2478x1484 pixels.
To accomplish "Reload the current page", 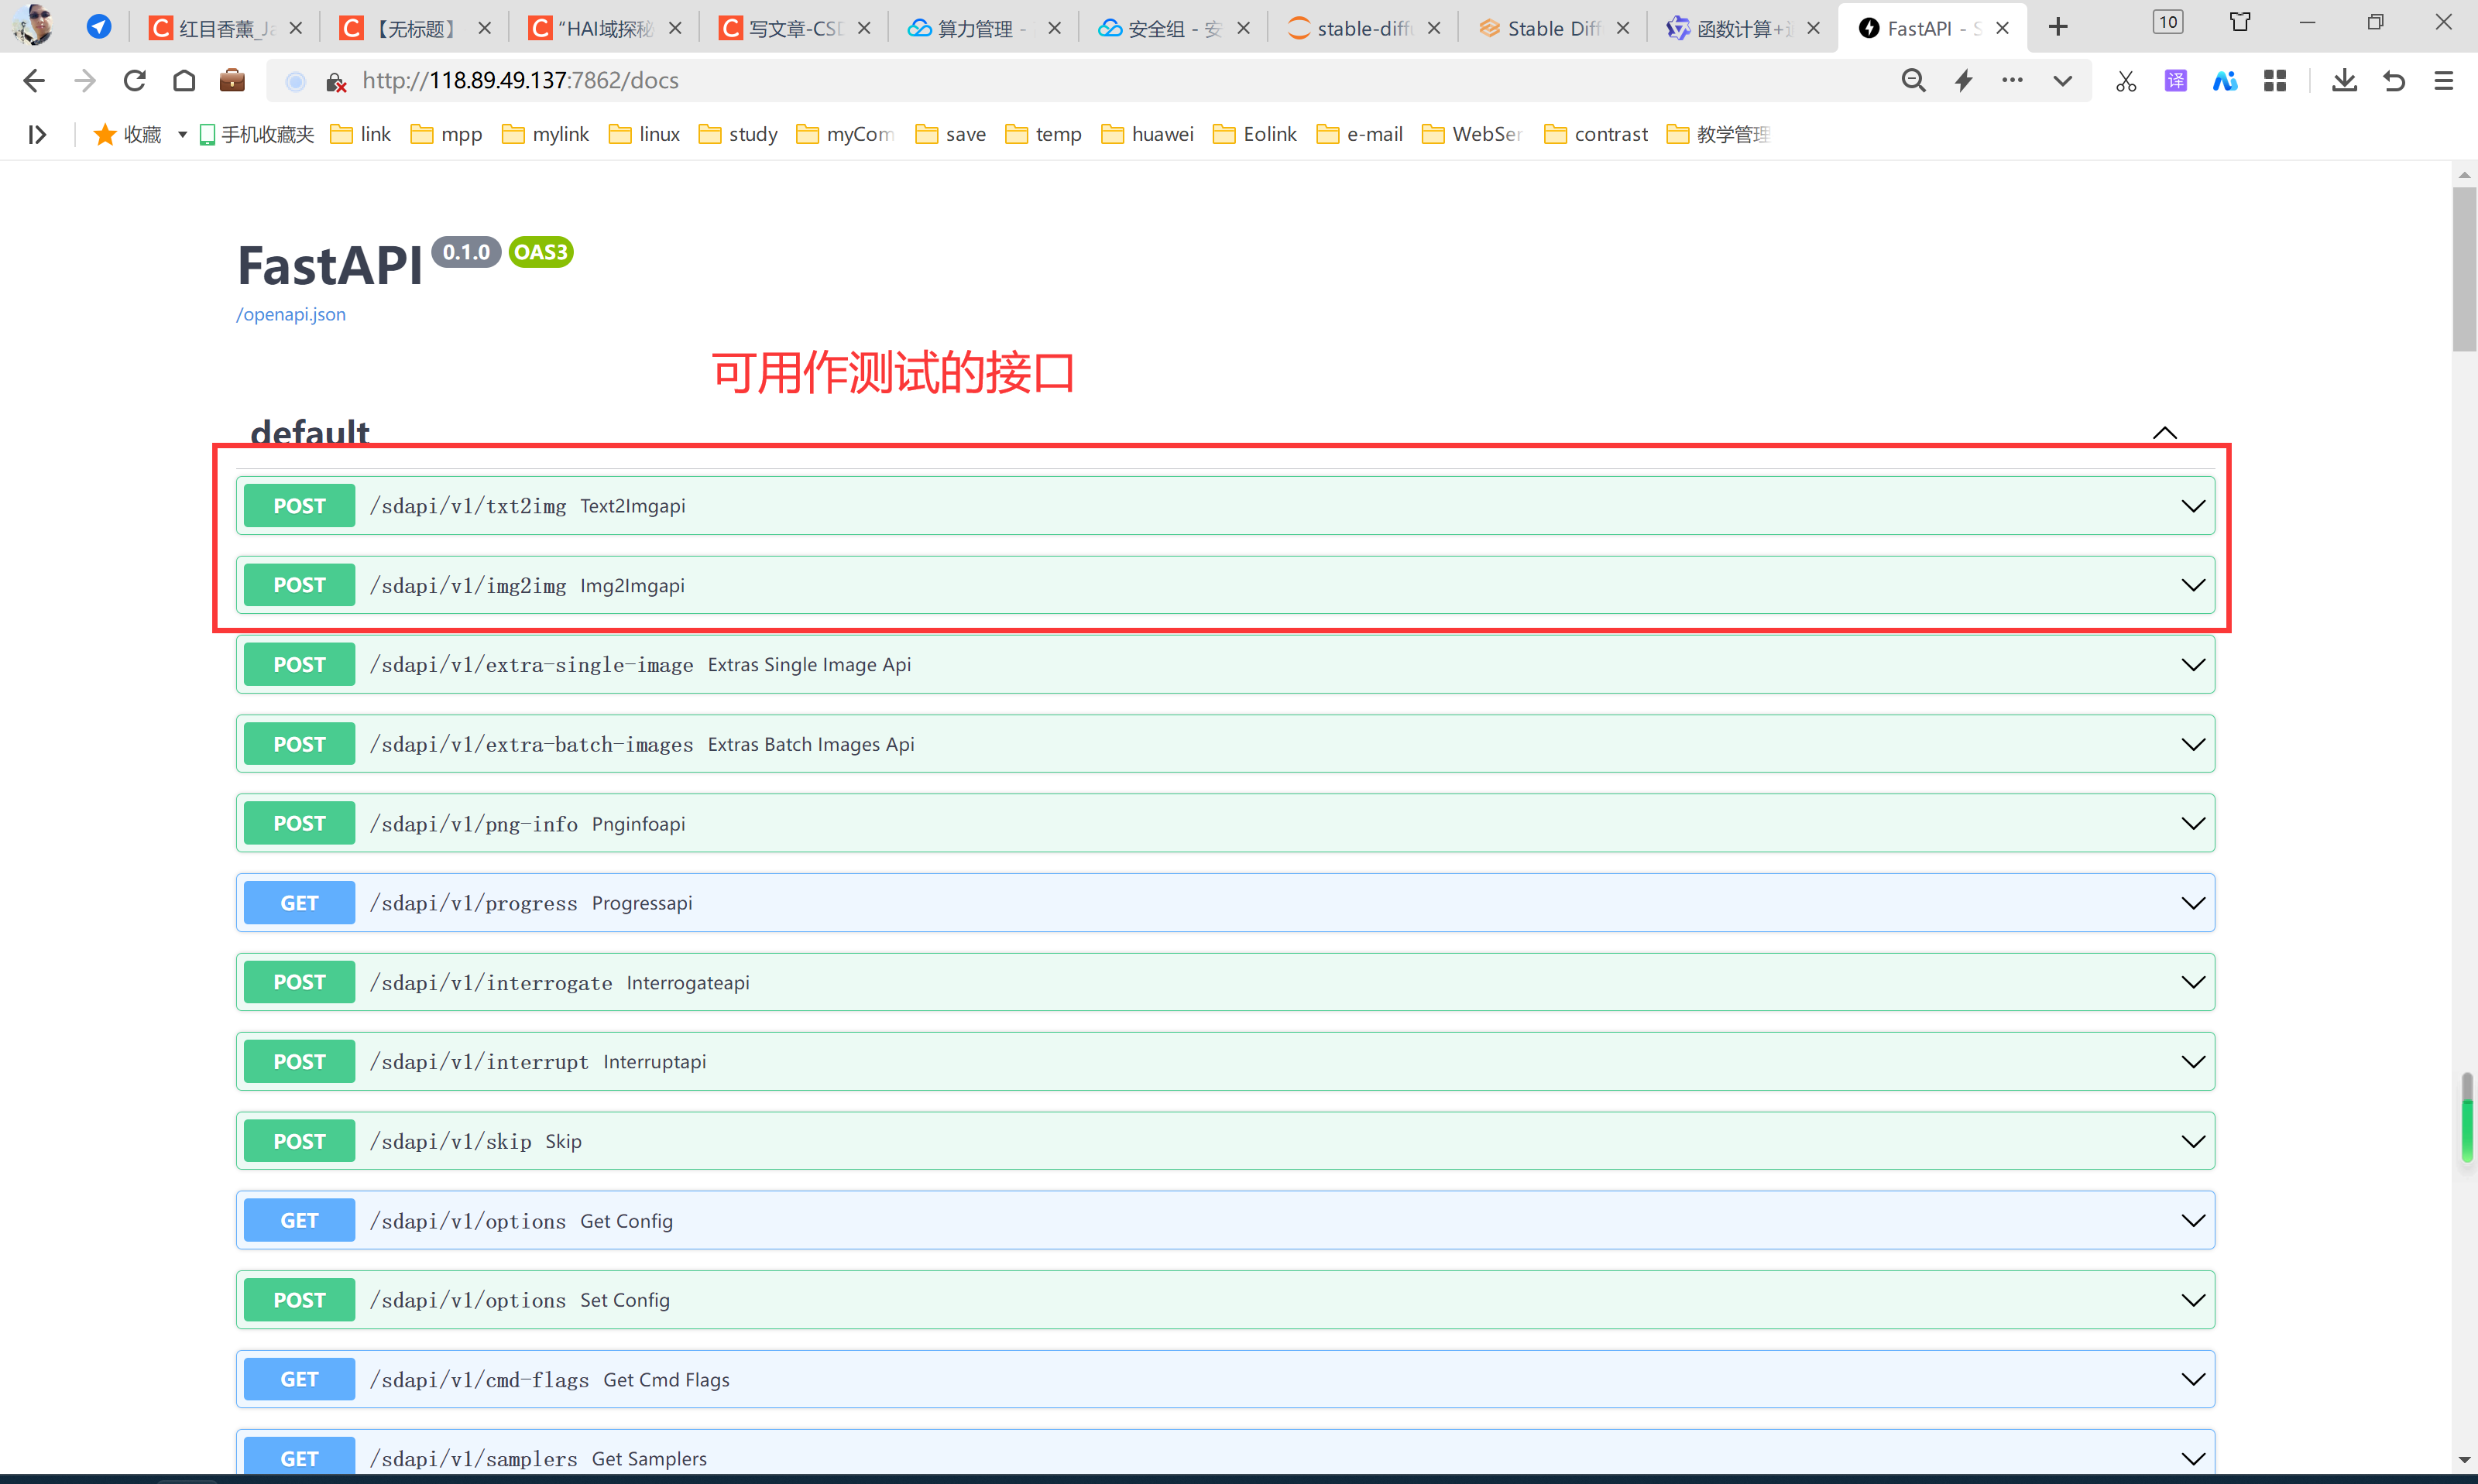I will coord(135,81).
